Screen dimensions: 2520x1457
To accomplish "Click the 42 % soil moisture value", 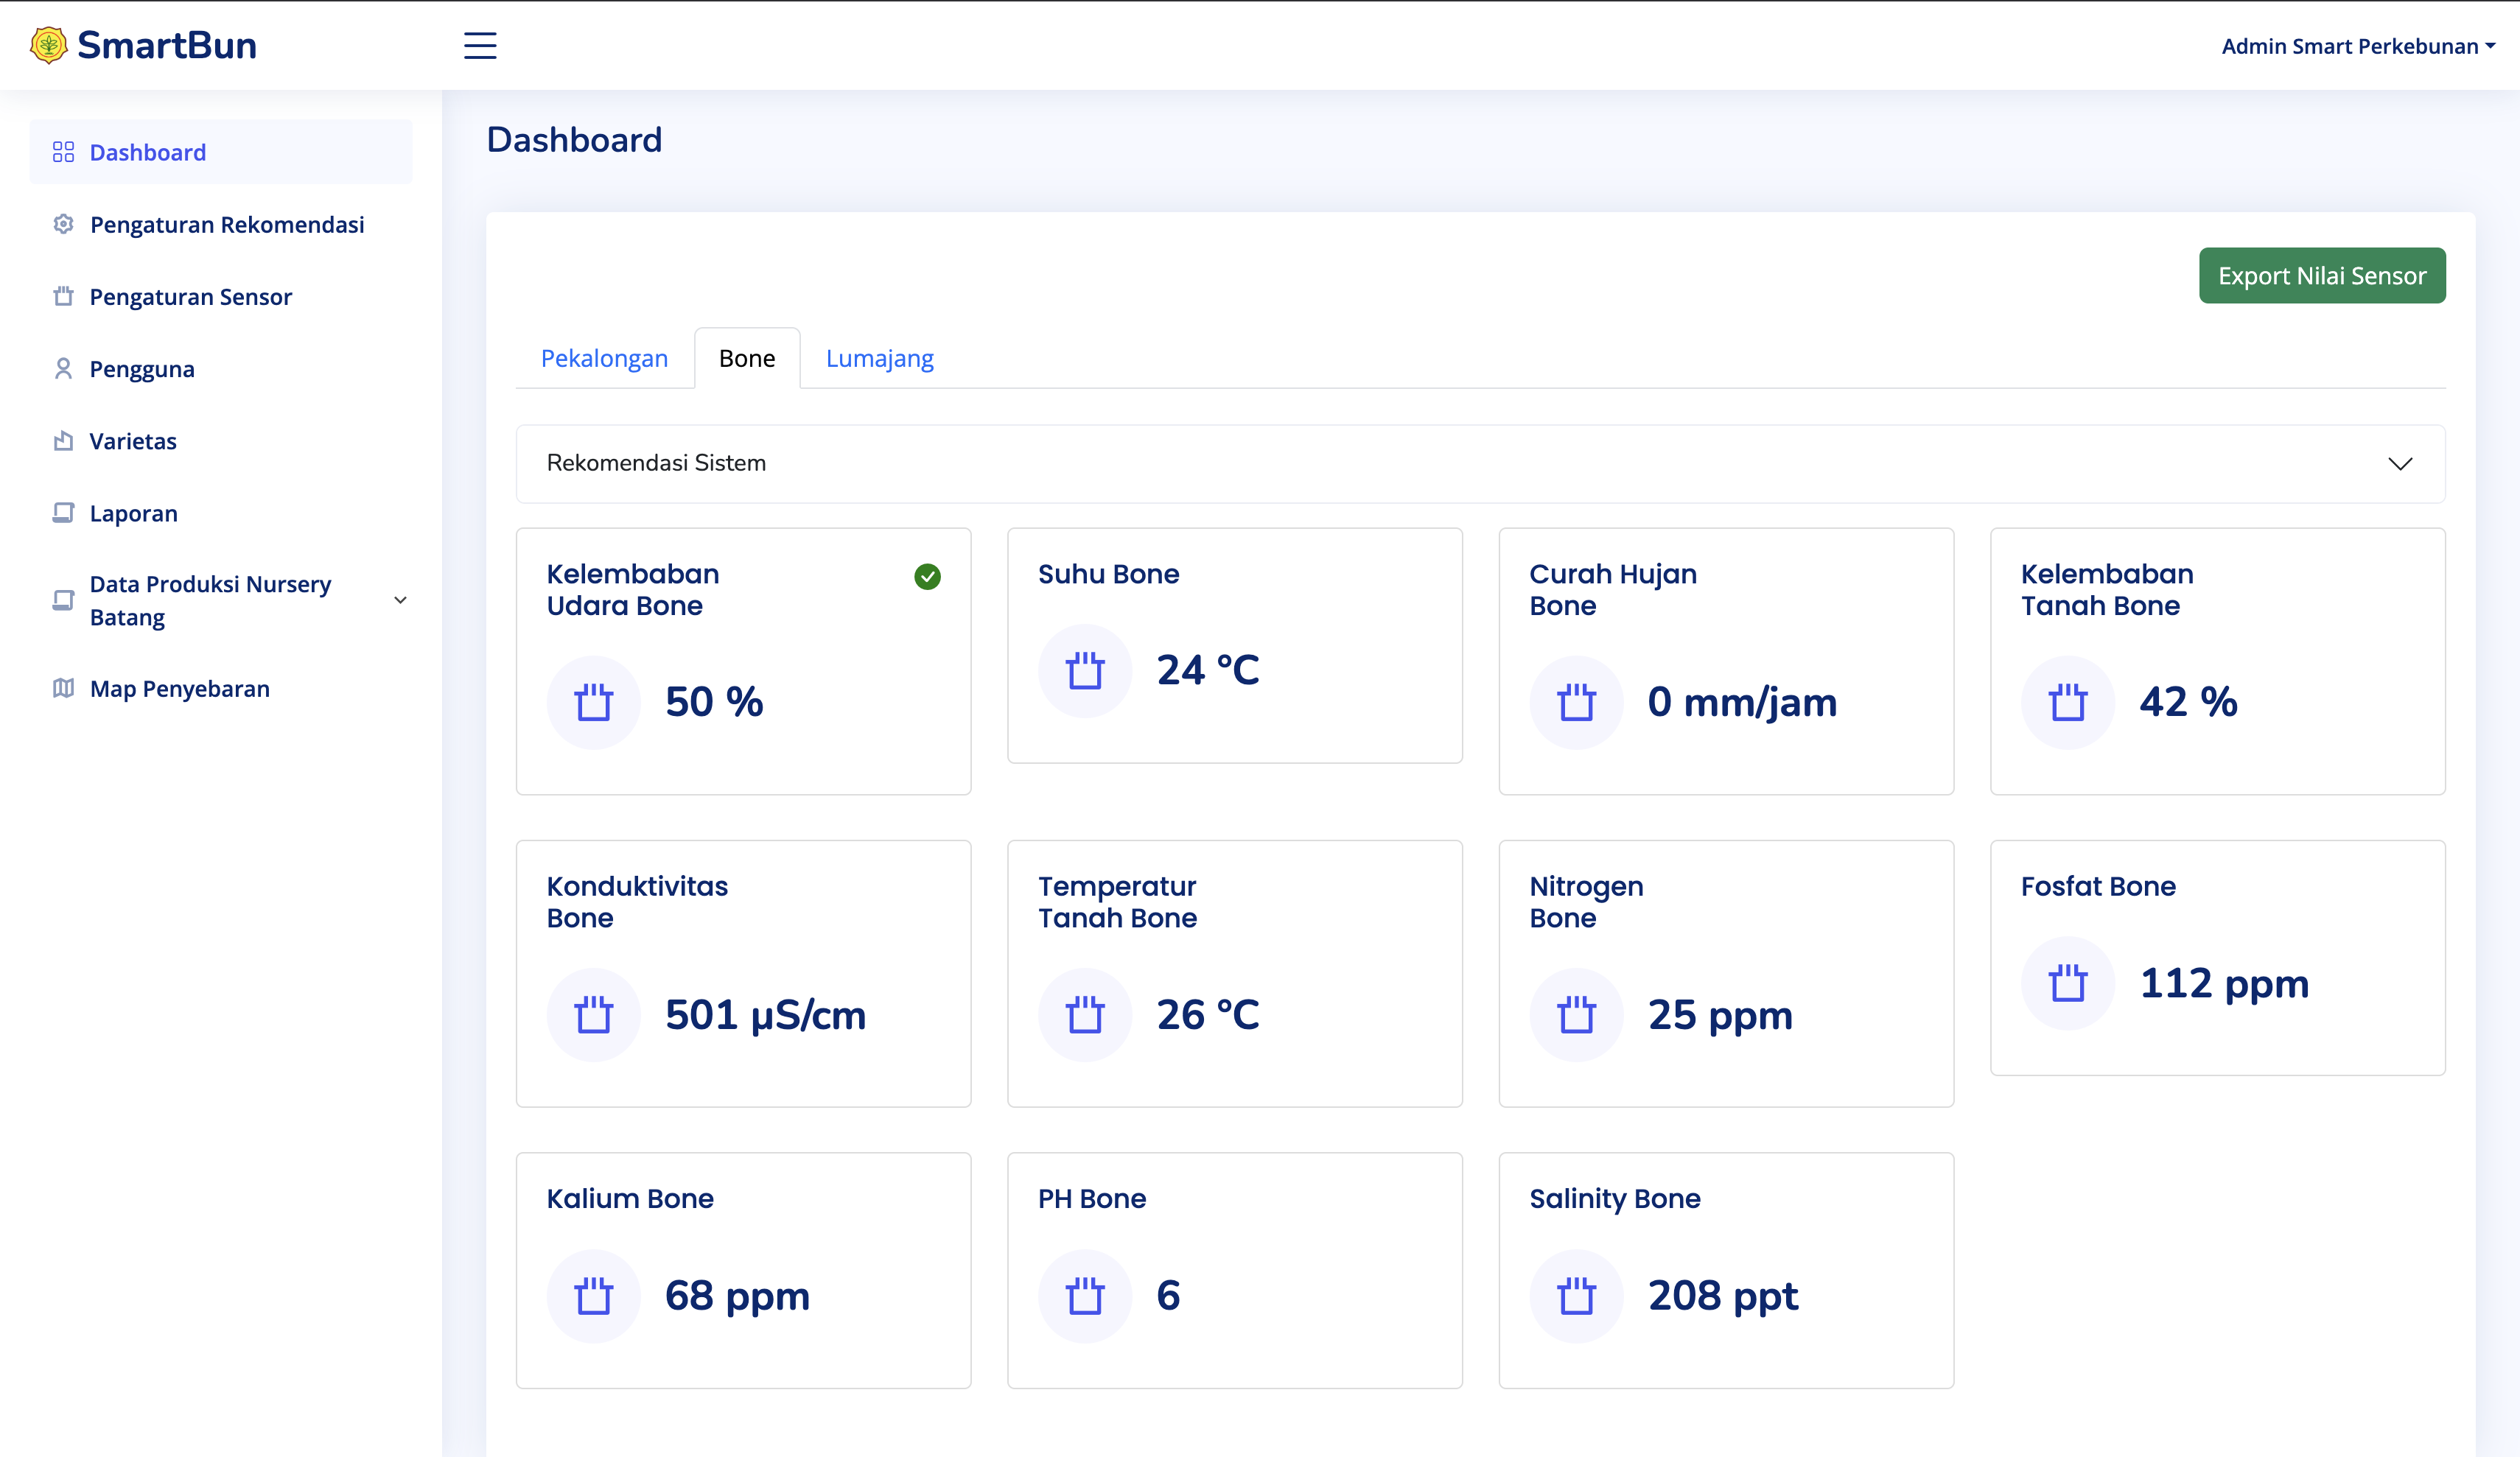I will 2188,702.
